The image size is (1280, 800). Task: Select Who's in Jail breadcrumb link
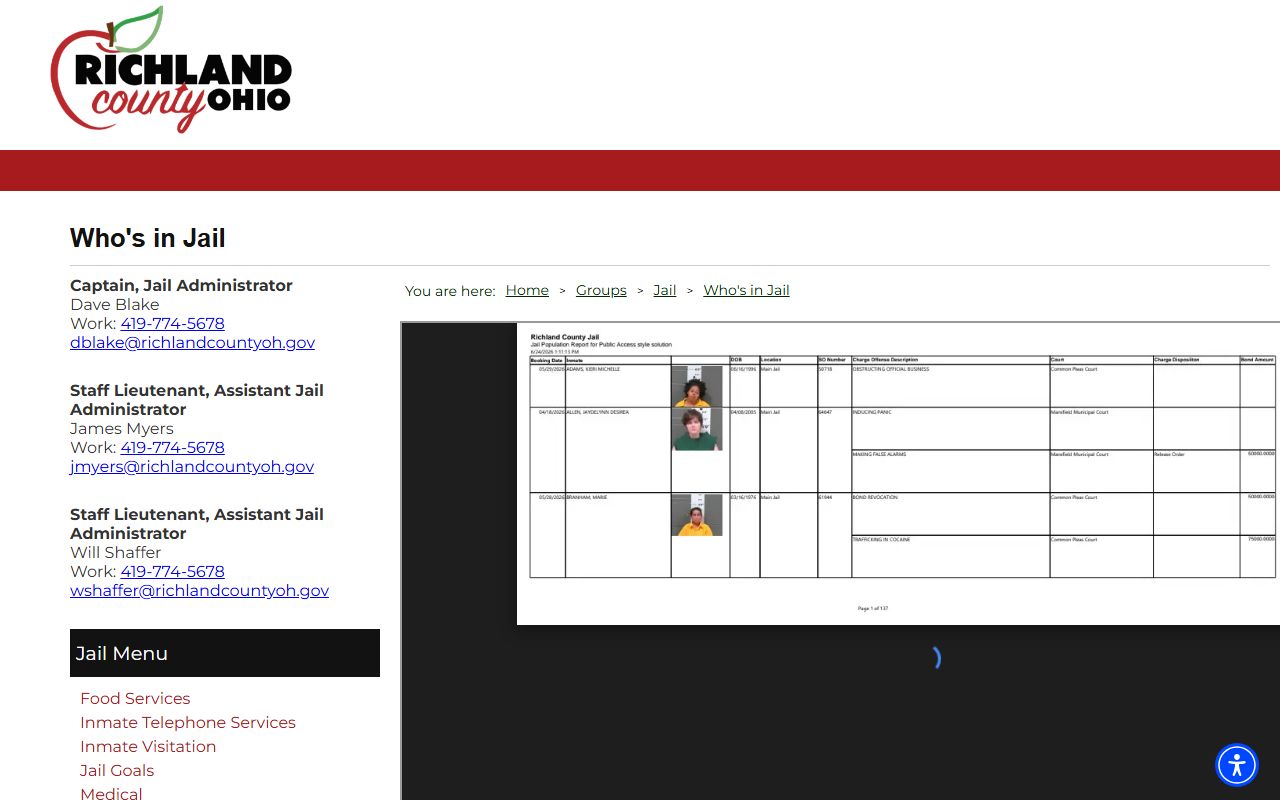pos(746,290)
